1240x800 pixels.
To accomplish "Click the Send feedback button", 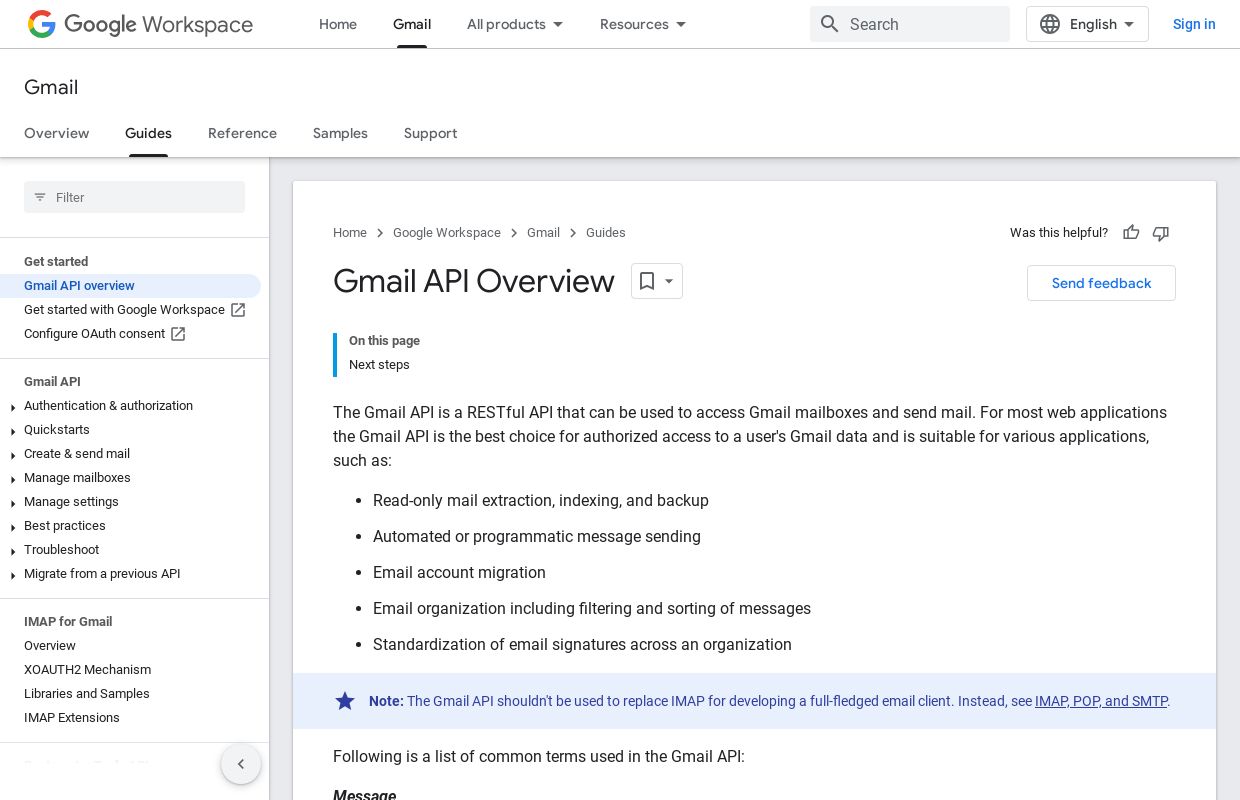I will (x=1101, y=283).
